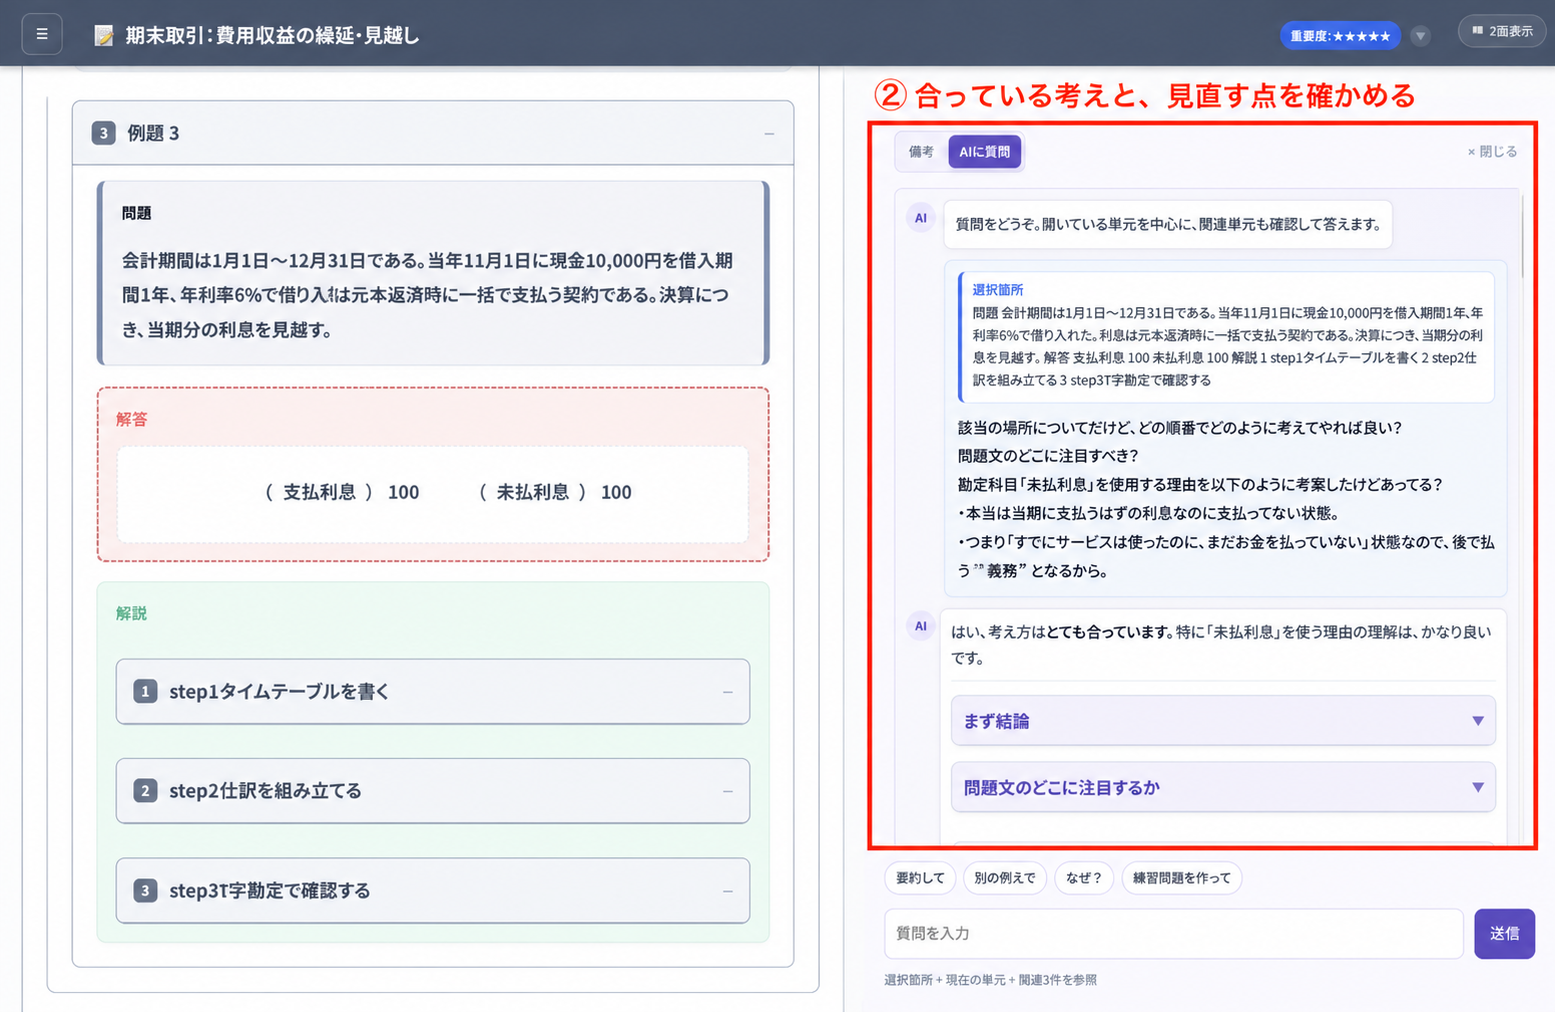Click the step3 number badge
Screen dimensions: 1555x1012
tap(145, 890)
